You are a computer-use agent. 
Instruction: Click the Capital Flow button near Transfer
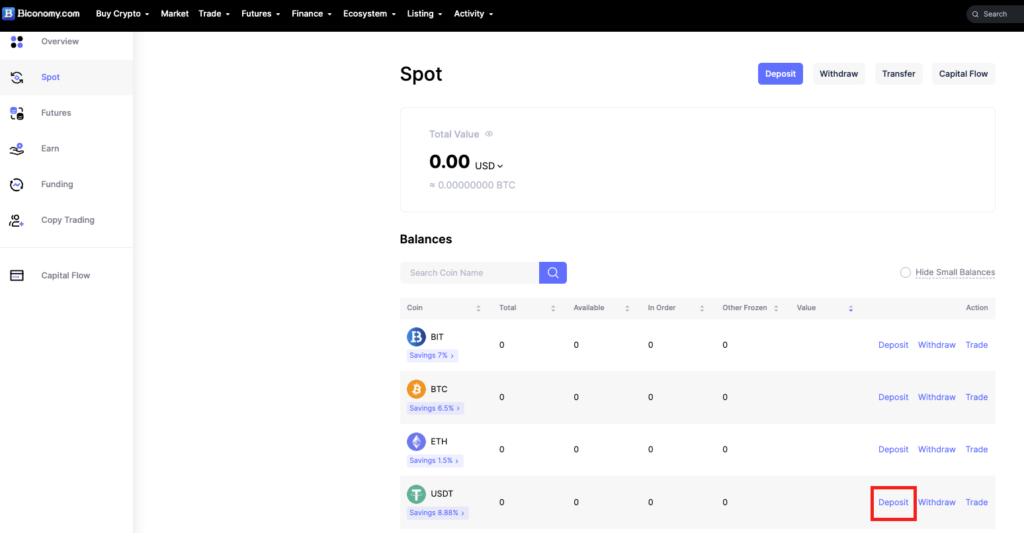point(963,74)
